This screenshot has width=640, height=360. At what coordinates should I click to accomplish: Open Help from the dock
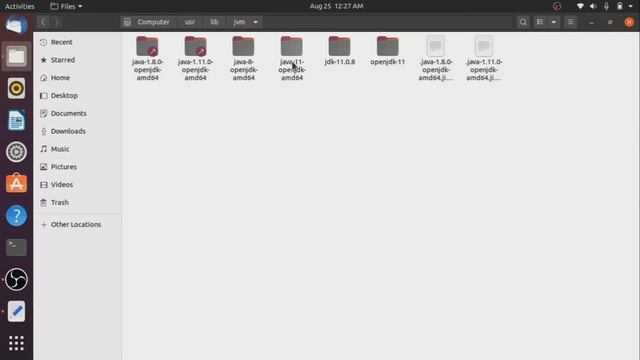click(16, 216)
